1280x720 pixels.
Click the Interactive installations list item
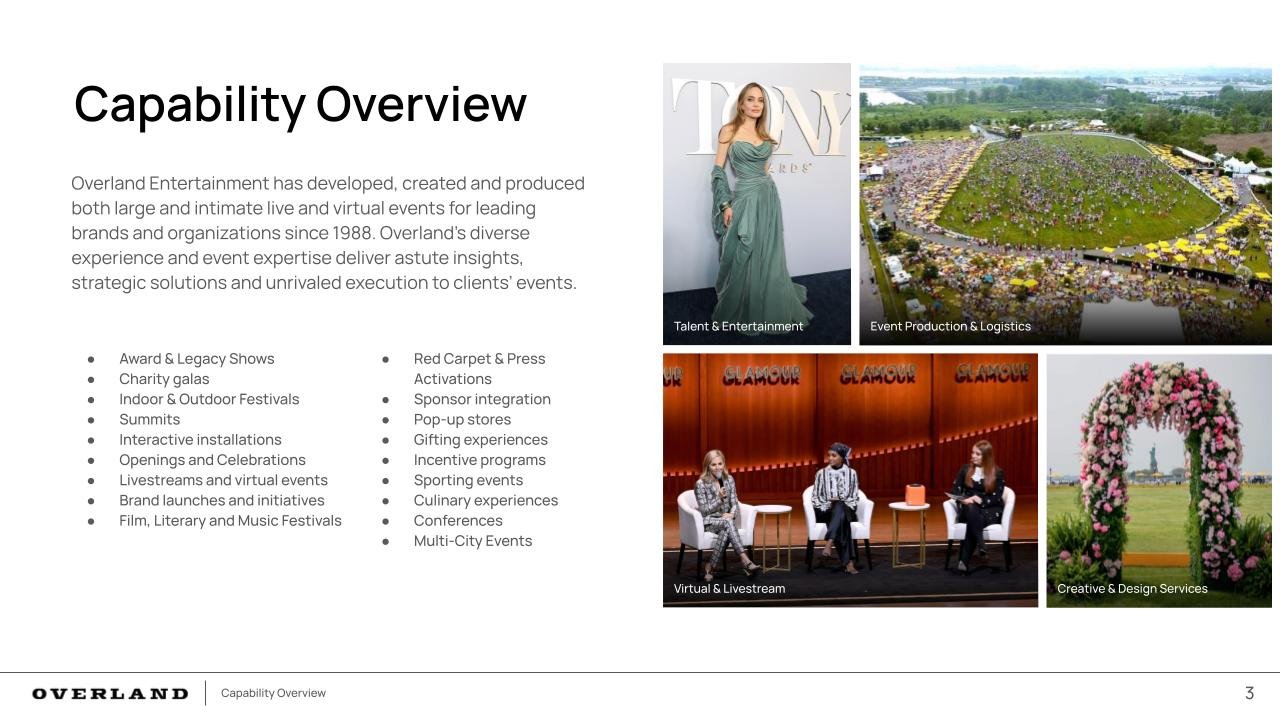click(200, 439)
